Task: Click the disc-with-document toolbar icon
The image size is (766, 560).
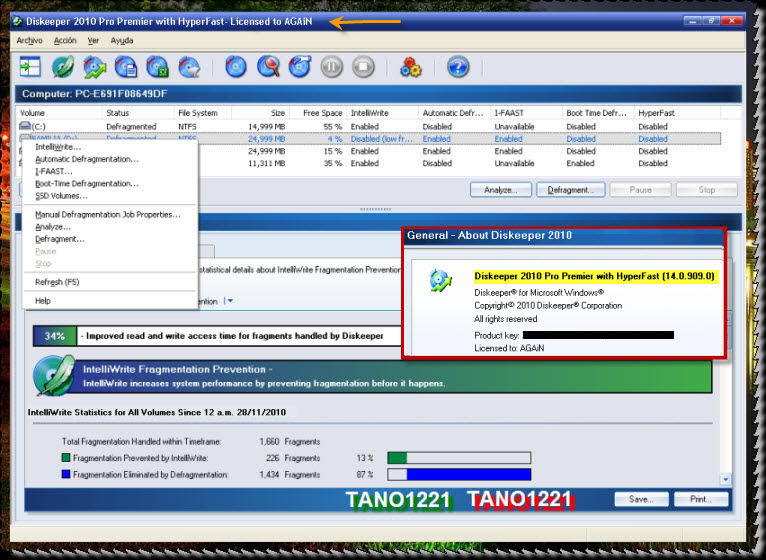Action: pyautogui.click(x=126, y=67)
